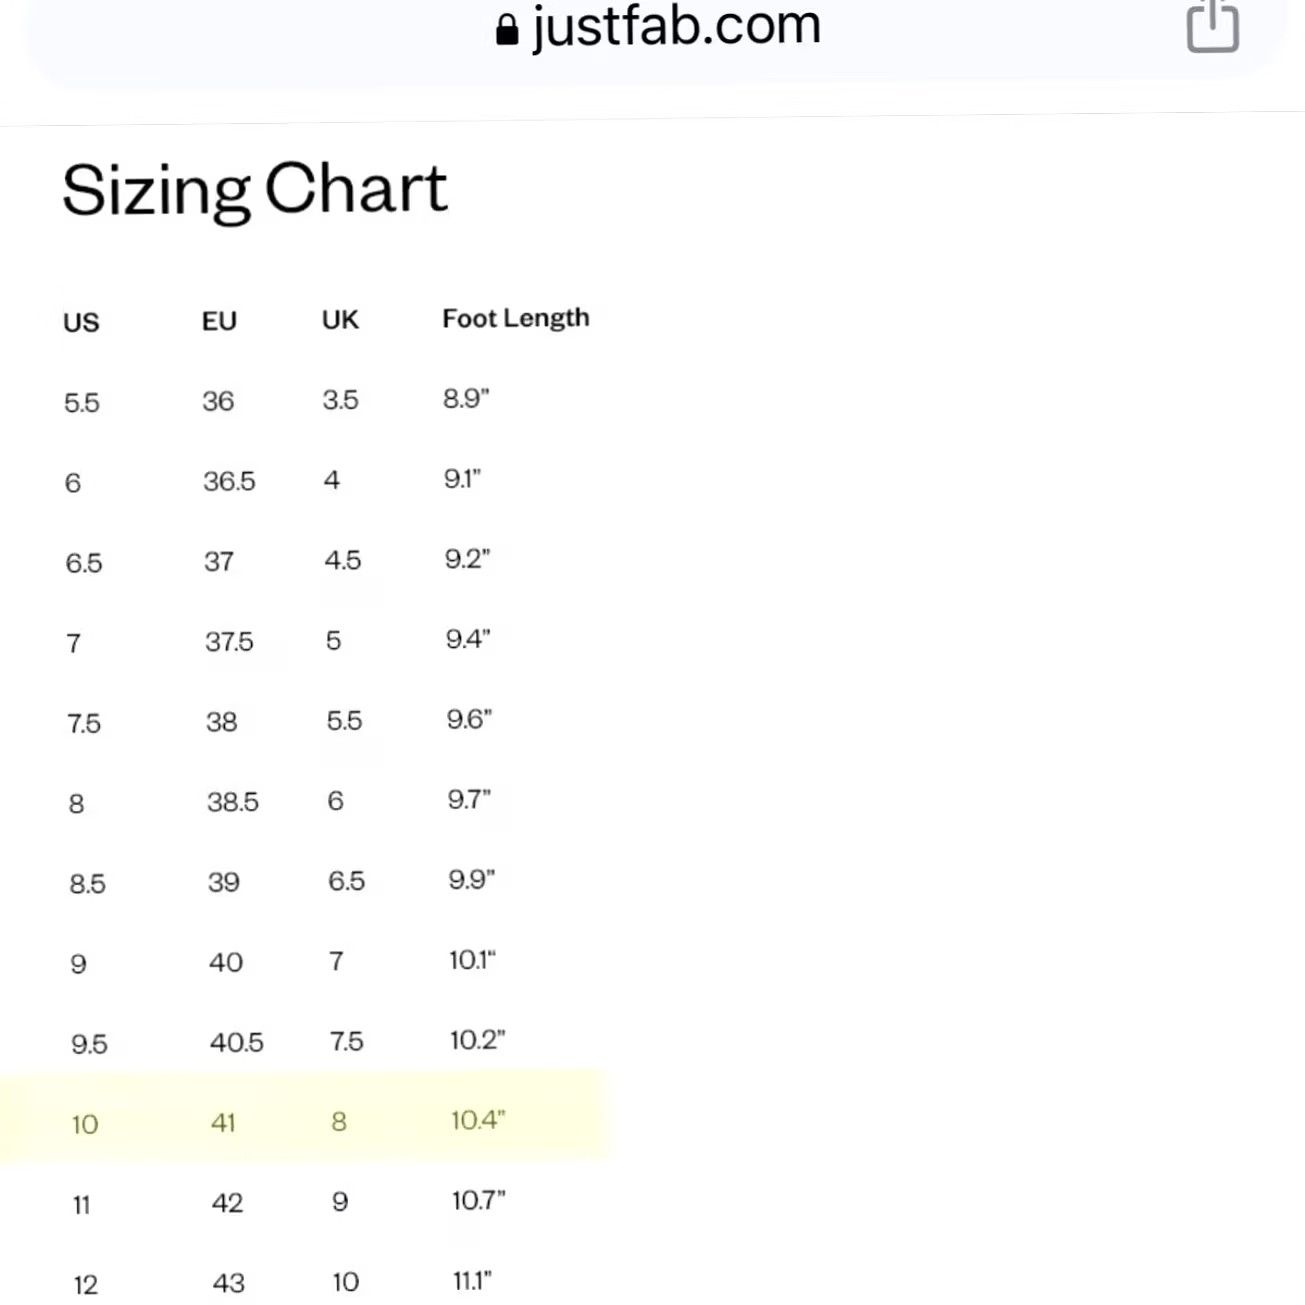The image size is (1305, 1305).
Task: Click US size 12 in last row
Action: coord(86,1284)
